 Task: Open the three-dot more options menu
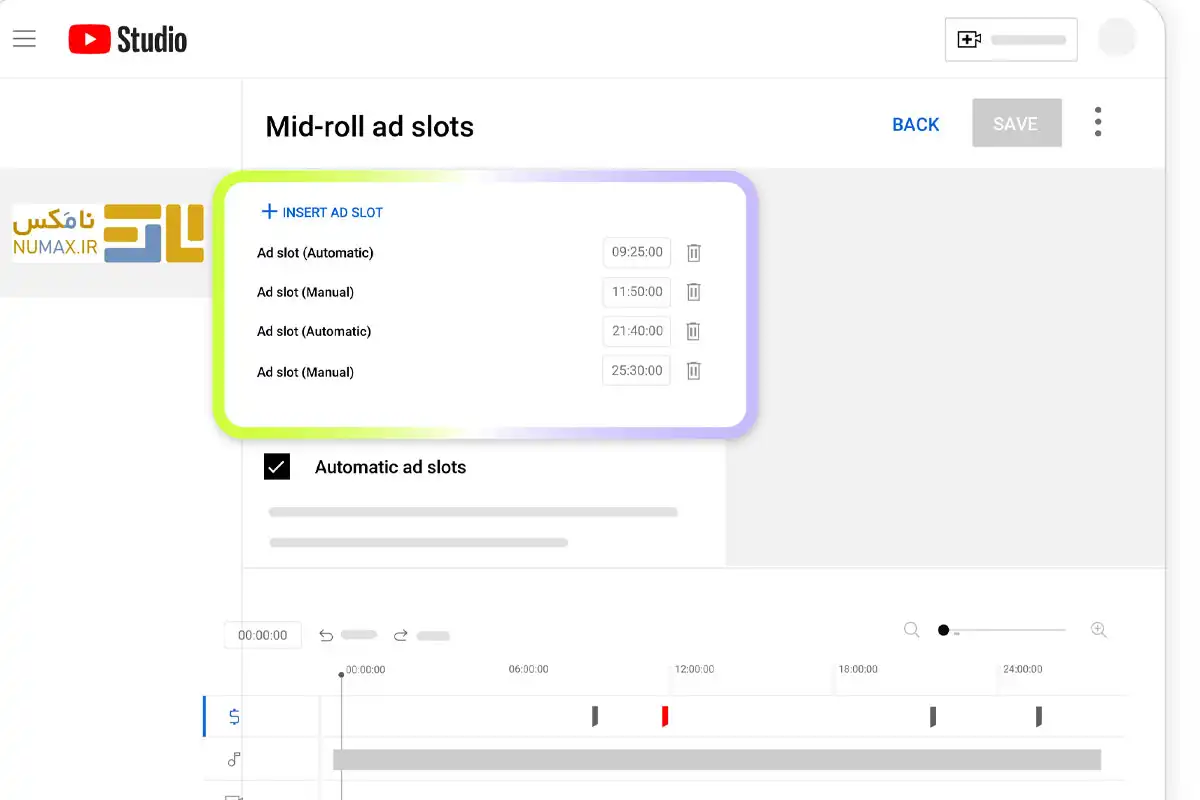[x=1098, y=122]
